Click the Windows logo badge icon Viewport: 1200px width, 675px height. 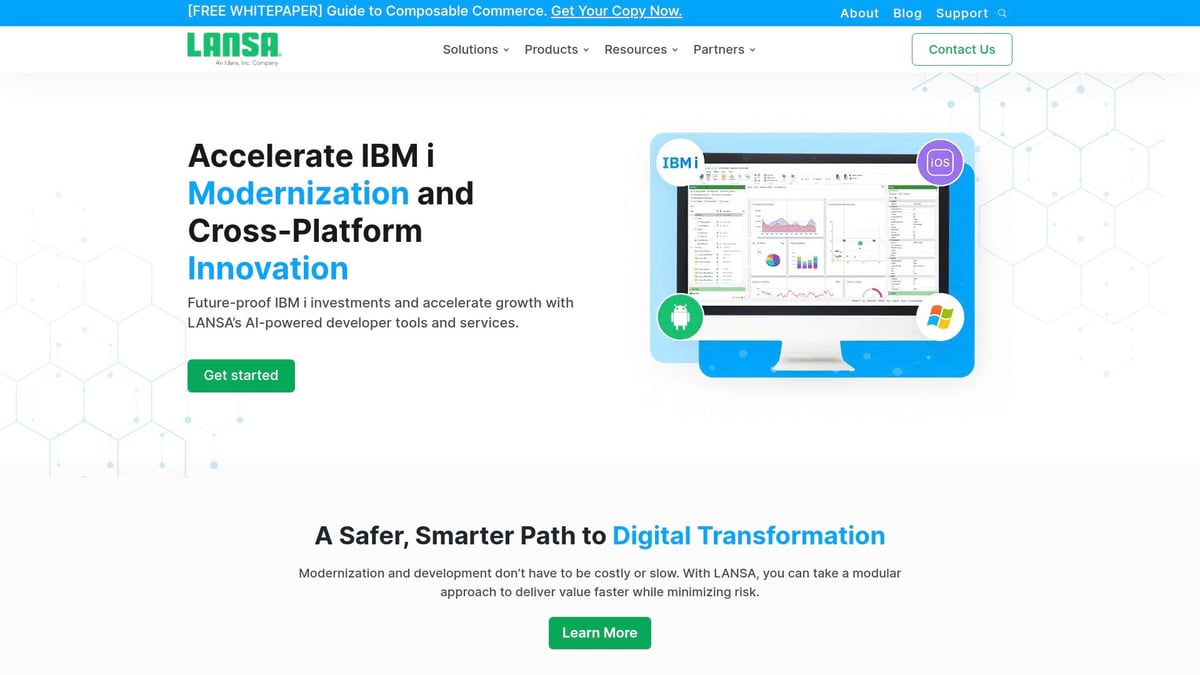(940, 317)
